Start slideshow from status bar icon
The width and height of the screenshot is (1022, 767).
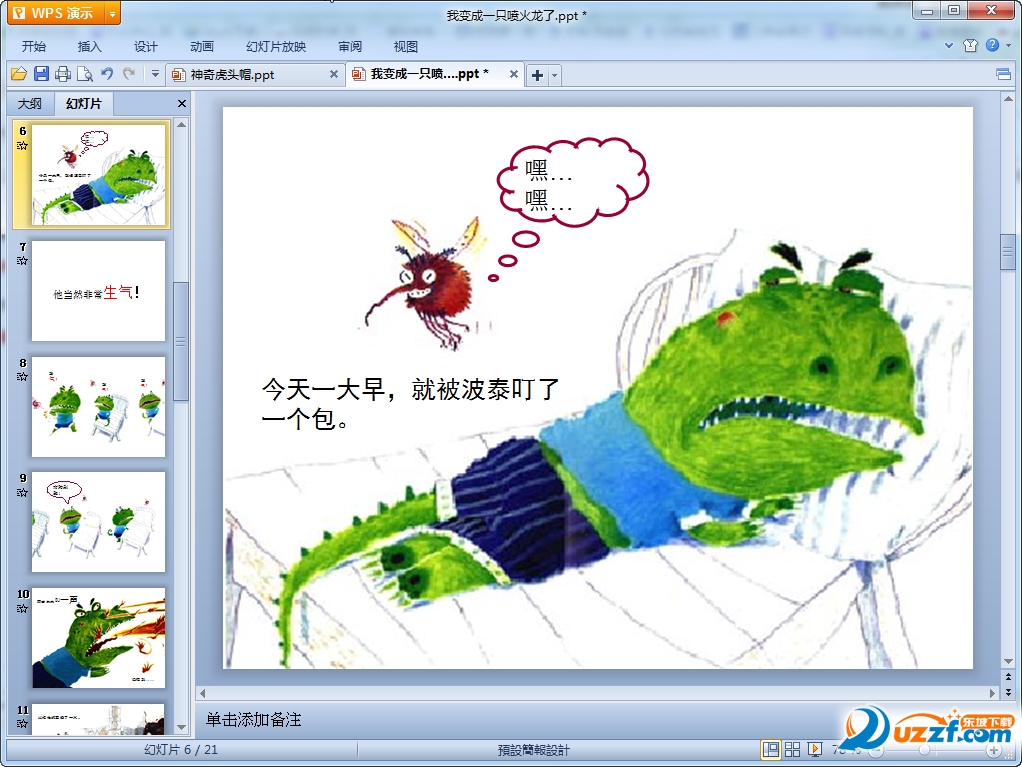pyautogui.click(x=815, y=749)
